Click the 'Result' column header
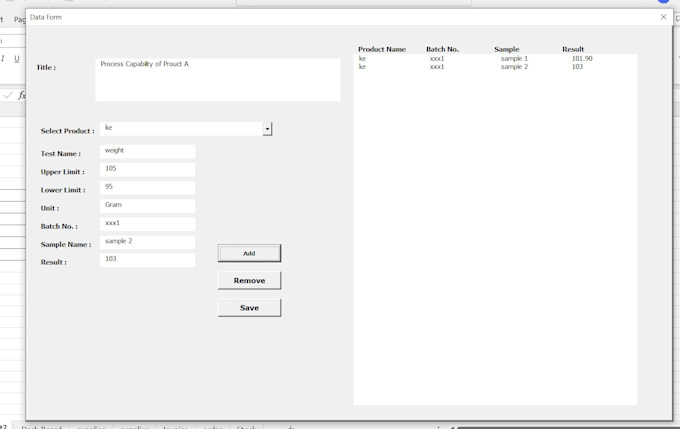 [x=573, y=49]
